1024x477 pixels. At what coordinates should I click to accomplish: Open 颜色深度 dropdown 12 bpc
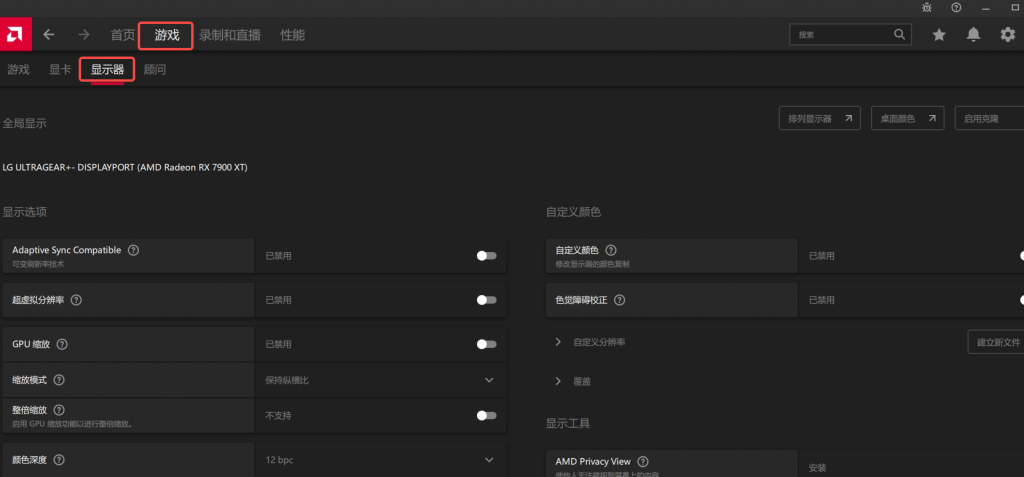point(381,460)
